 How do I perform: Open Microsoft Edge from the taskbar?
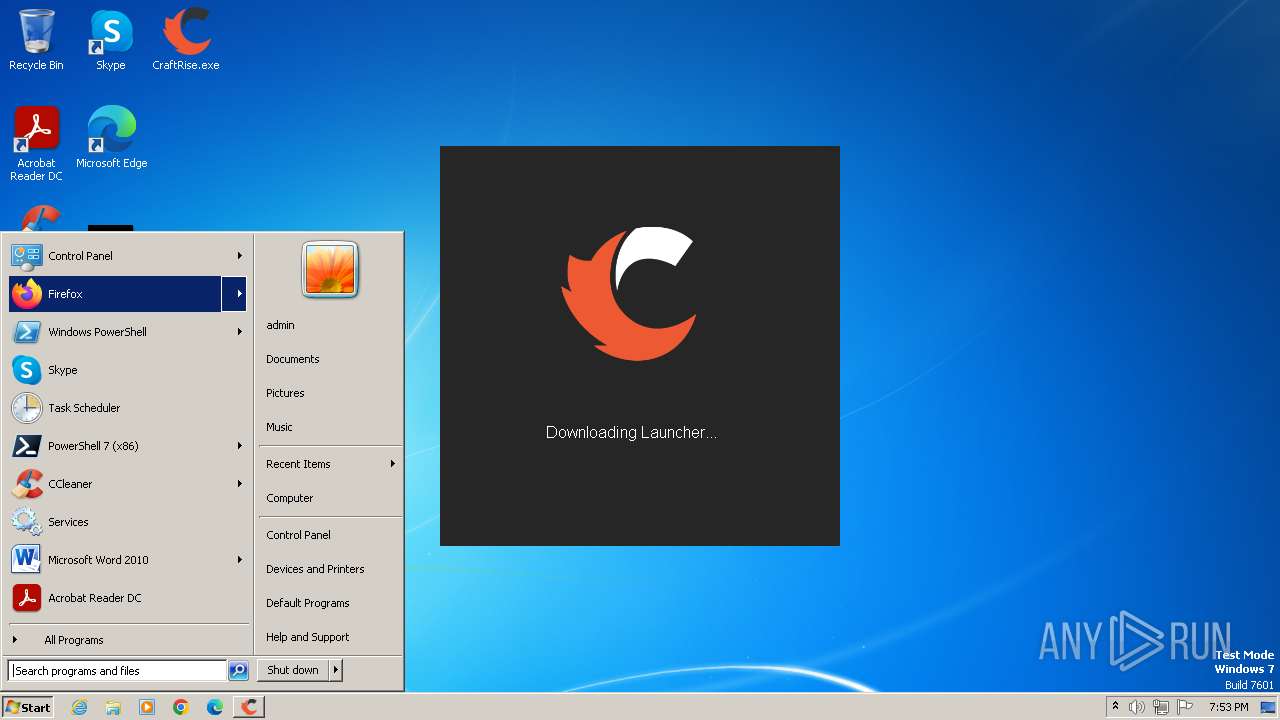coord(215,707)
